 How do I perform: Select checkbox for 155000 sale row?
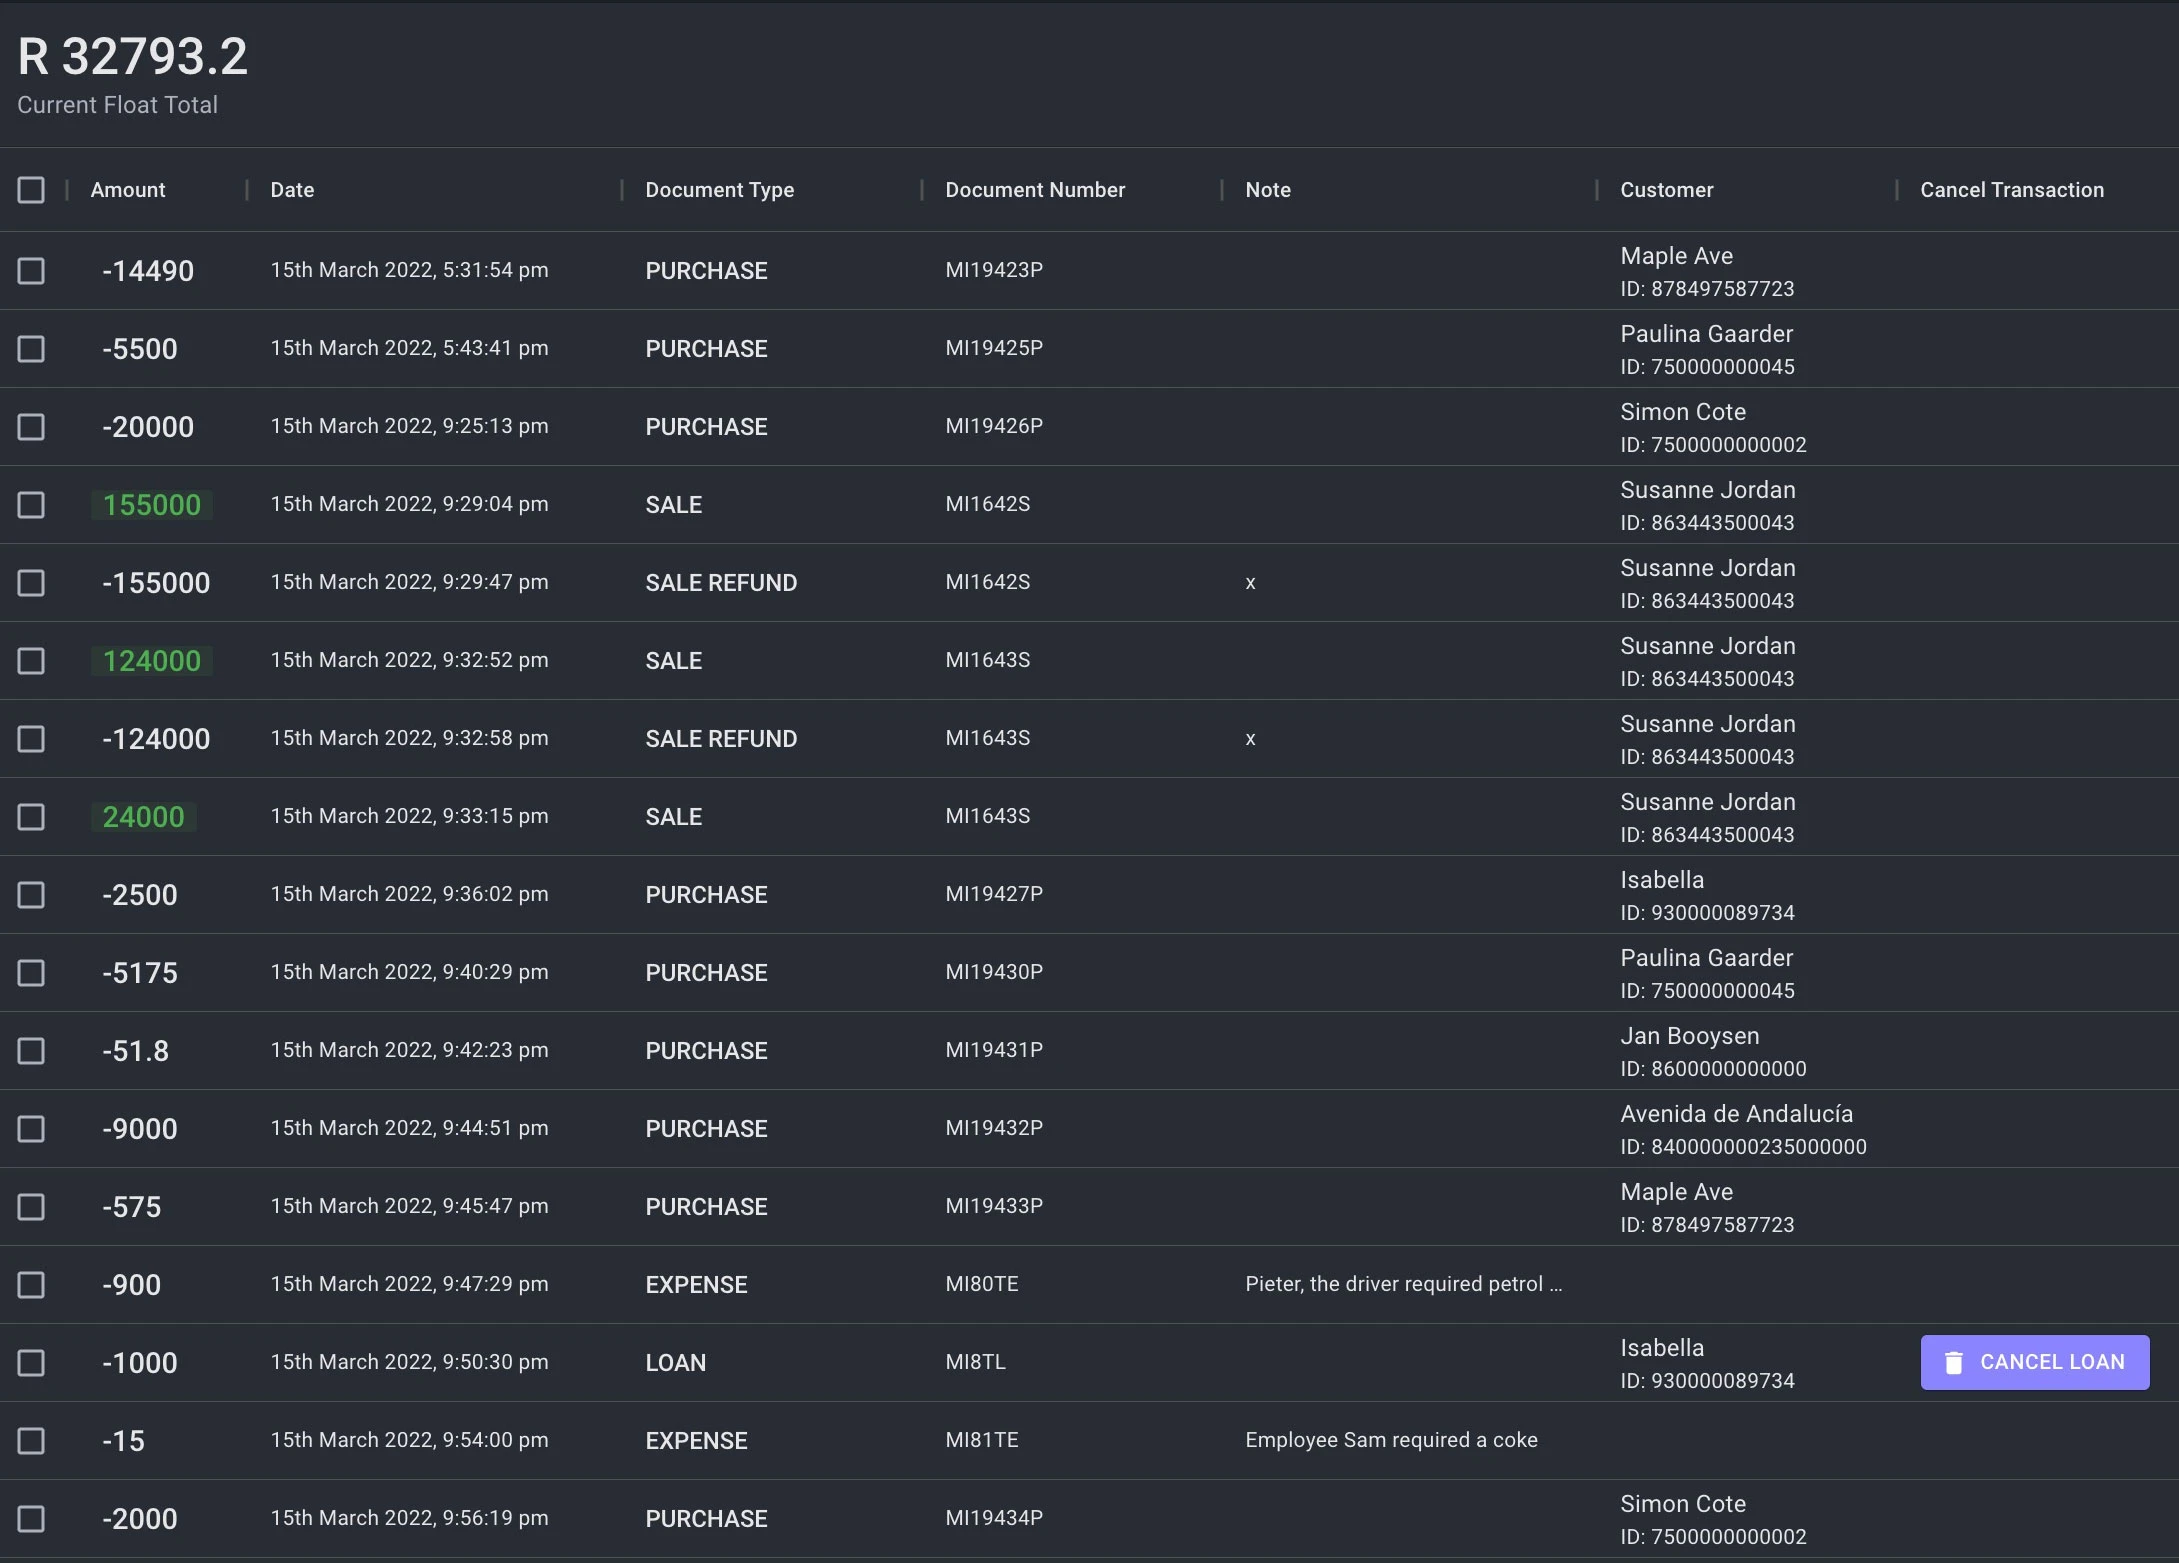[x=31, y=505]
